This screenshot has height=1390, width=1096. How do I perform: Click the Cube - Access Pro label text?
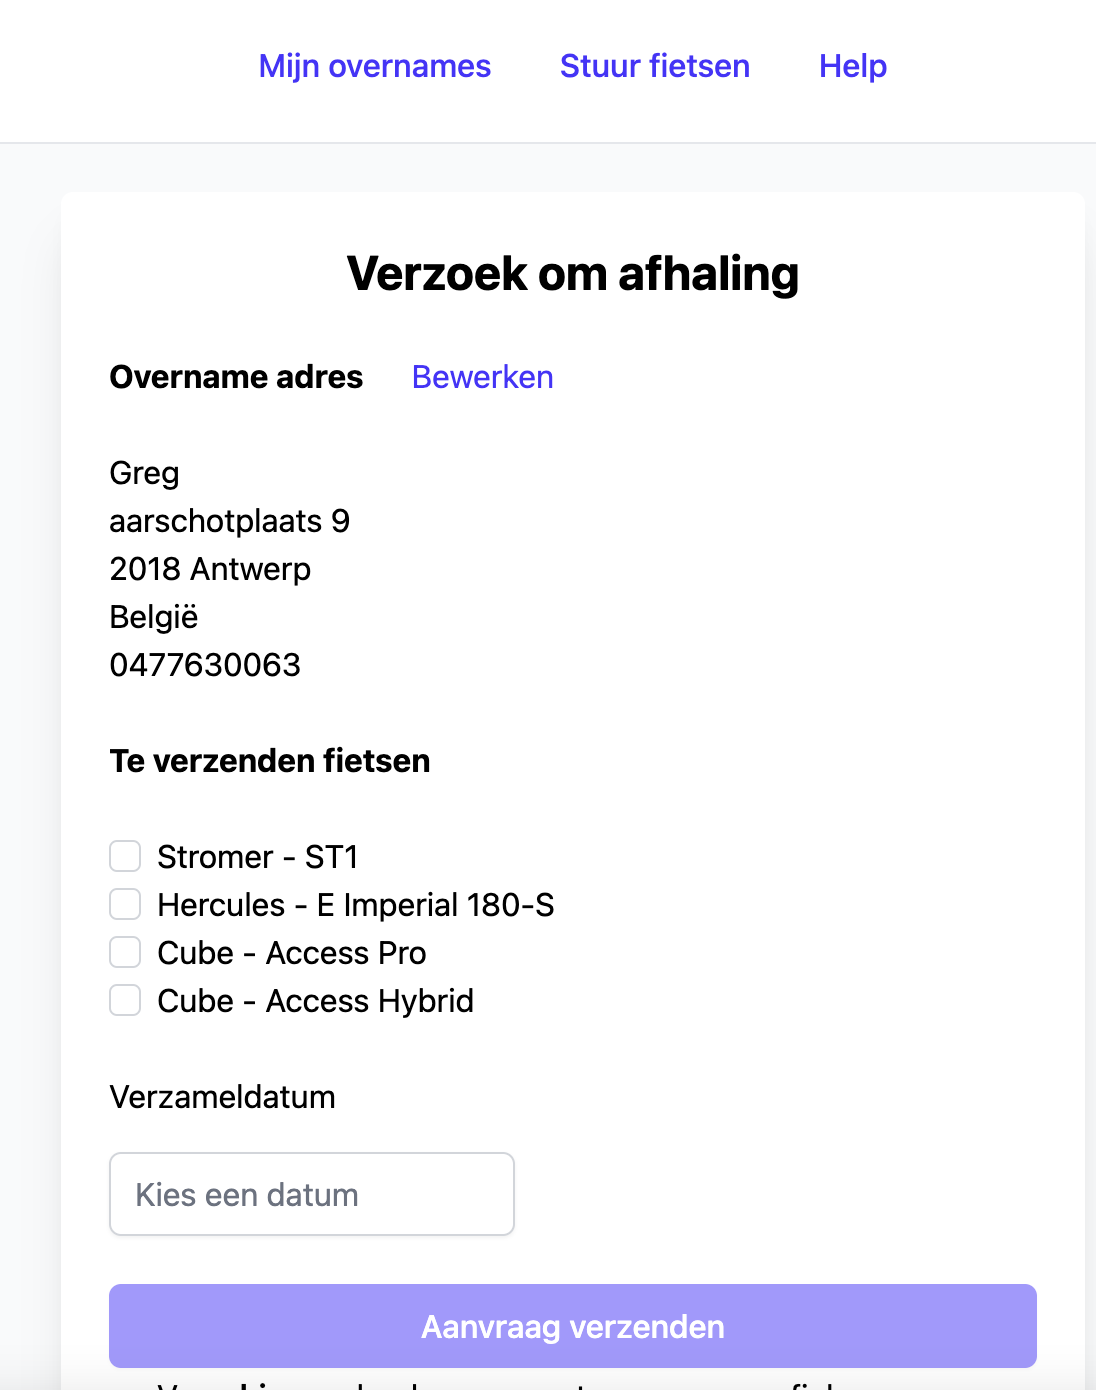click(x=291, y=953)
